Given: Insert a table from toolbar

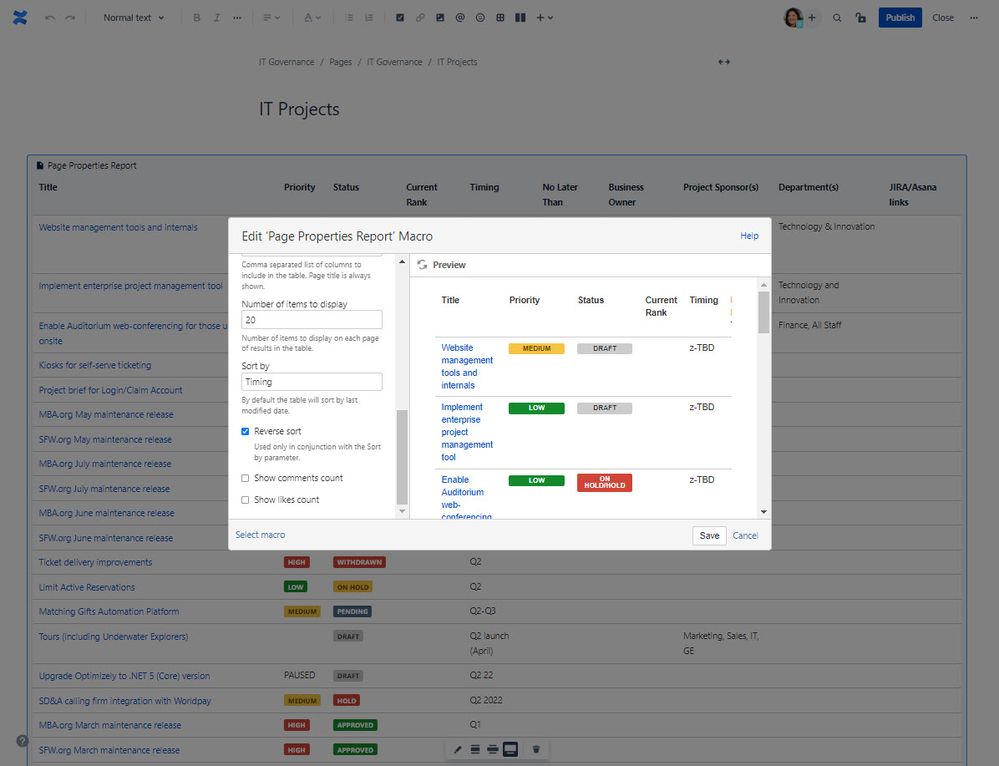Looking at the screenshot, I should pyautogui.click(x=500, y=18).
